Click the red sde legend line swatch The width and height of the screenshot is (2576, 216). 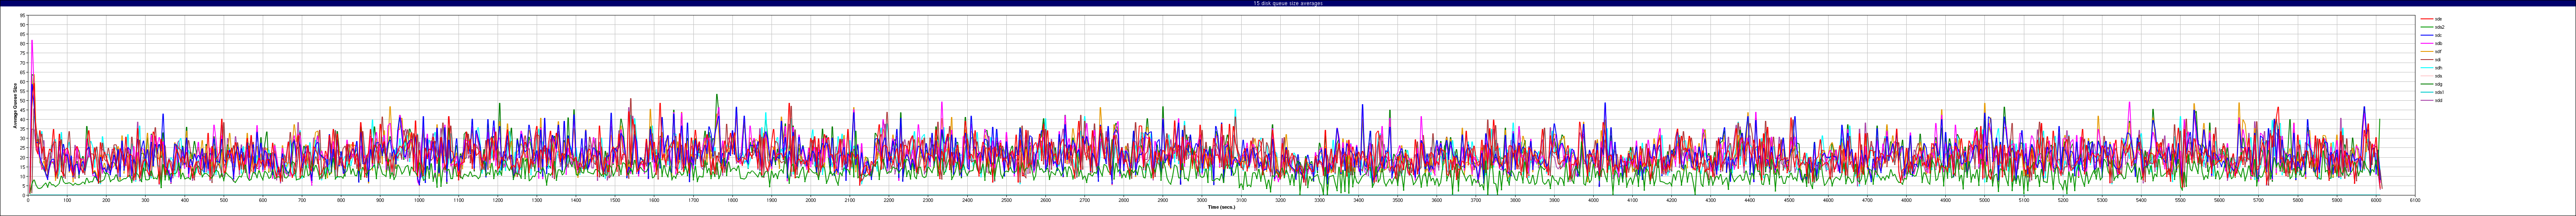[2427, 19]
